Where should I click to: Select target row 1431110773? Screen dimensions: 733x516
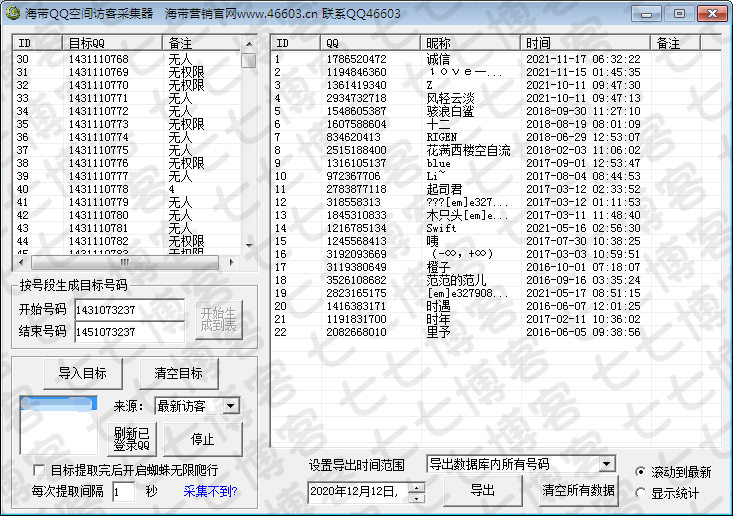tap(127, 124)
